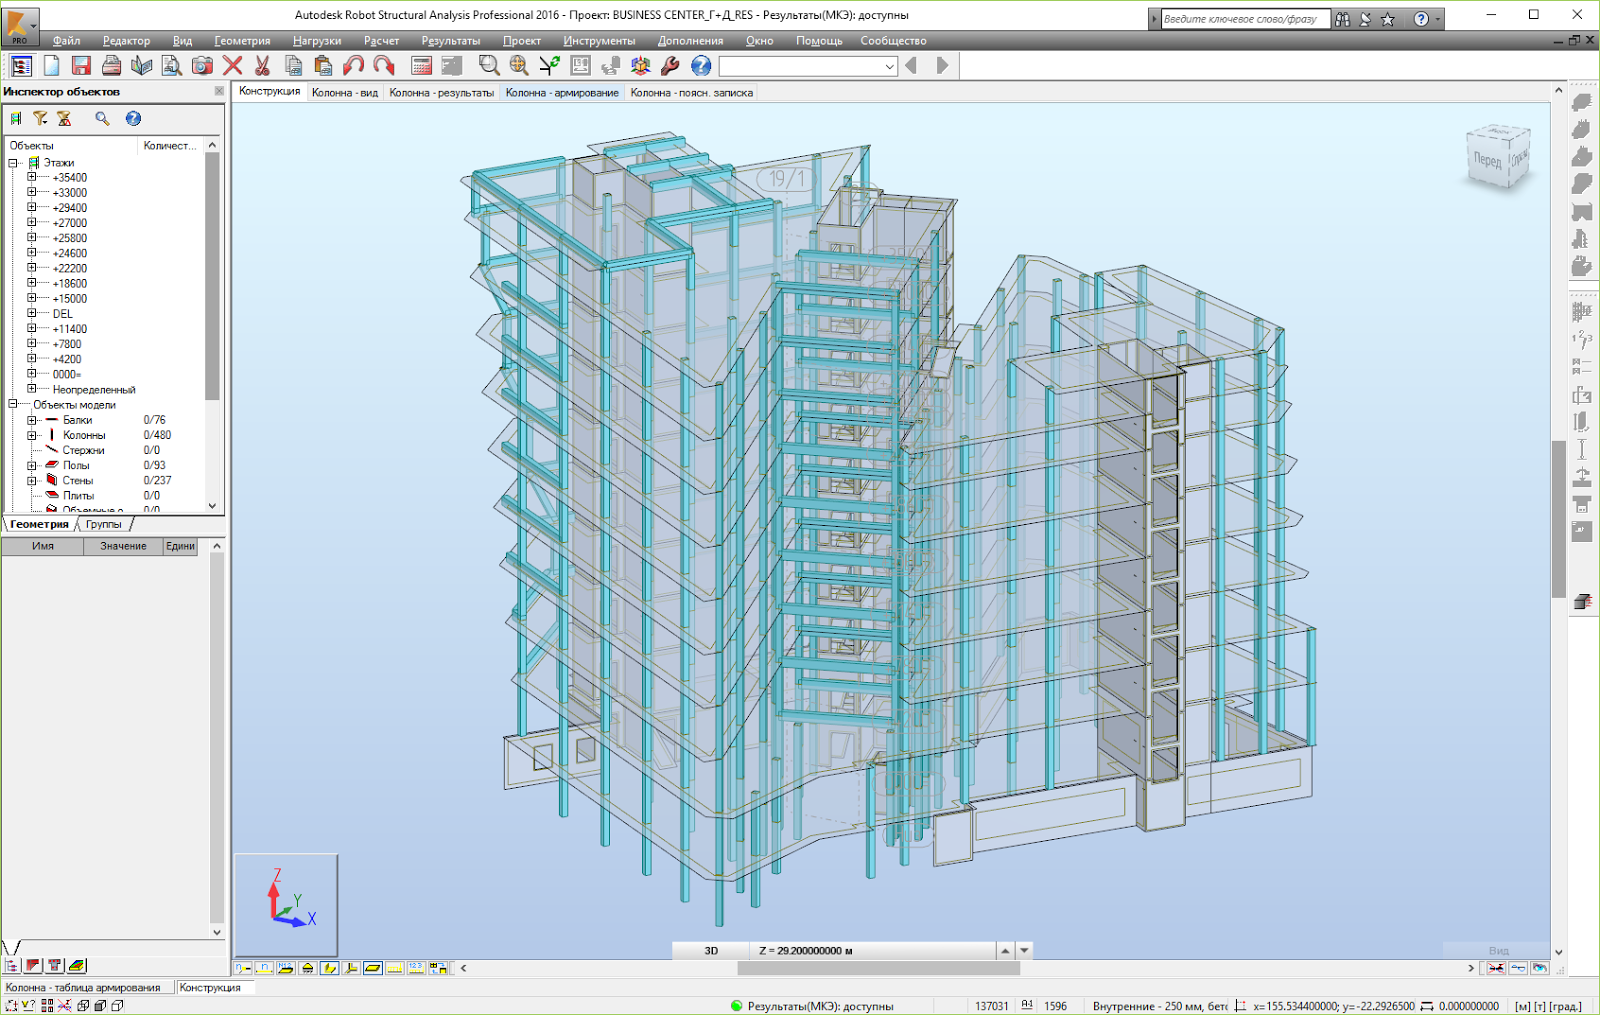Click the Значение column header
Image resolution: width=1600 pixels, height=1015 pixels.
coord(123,546)
